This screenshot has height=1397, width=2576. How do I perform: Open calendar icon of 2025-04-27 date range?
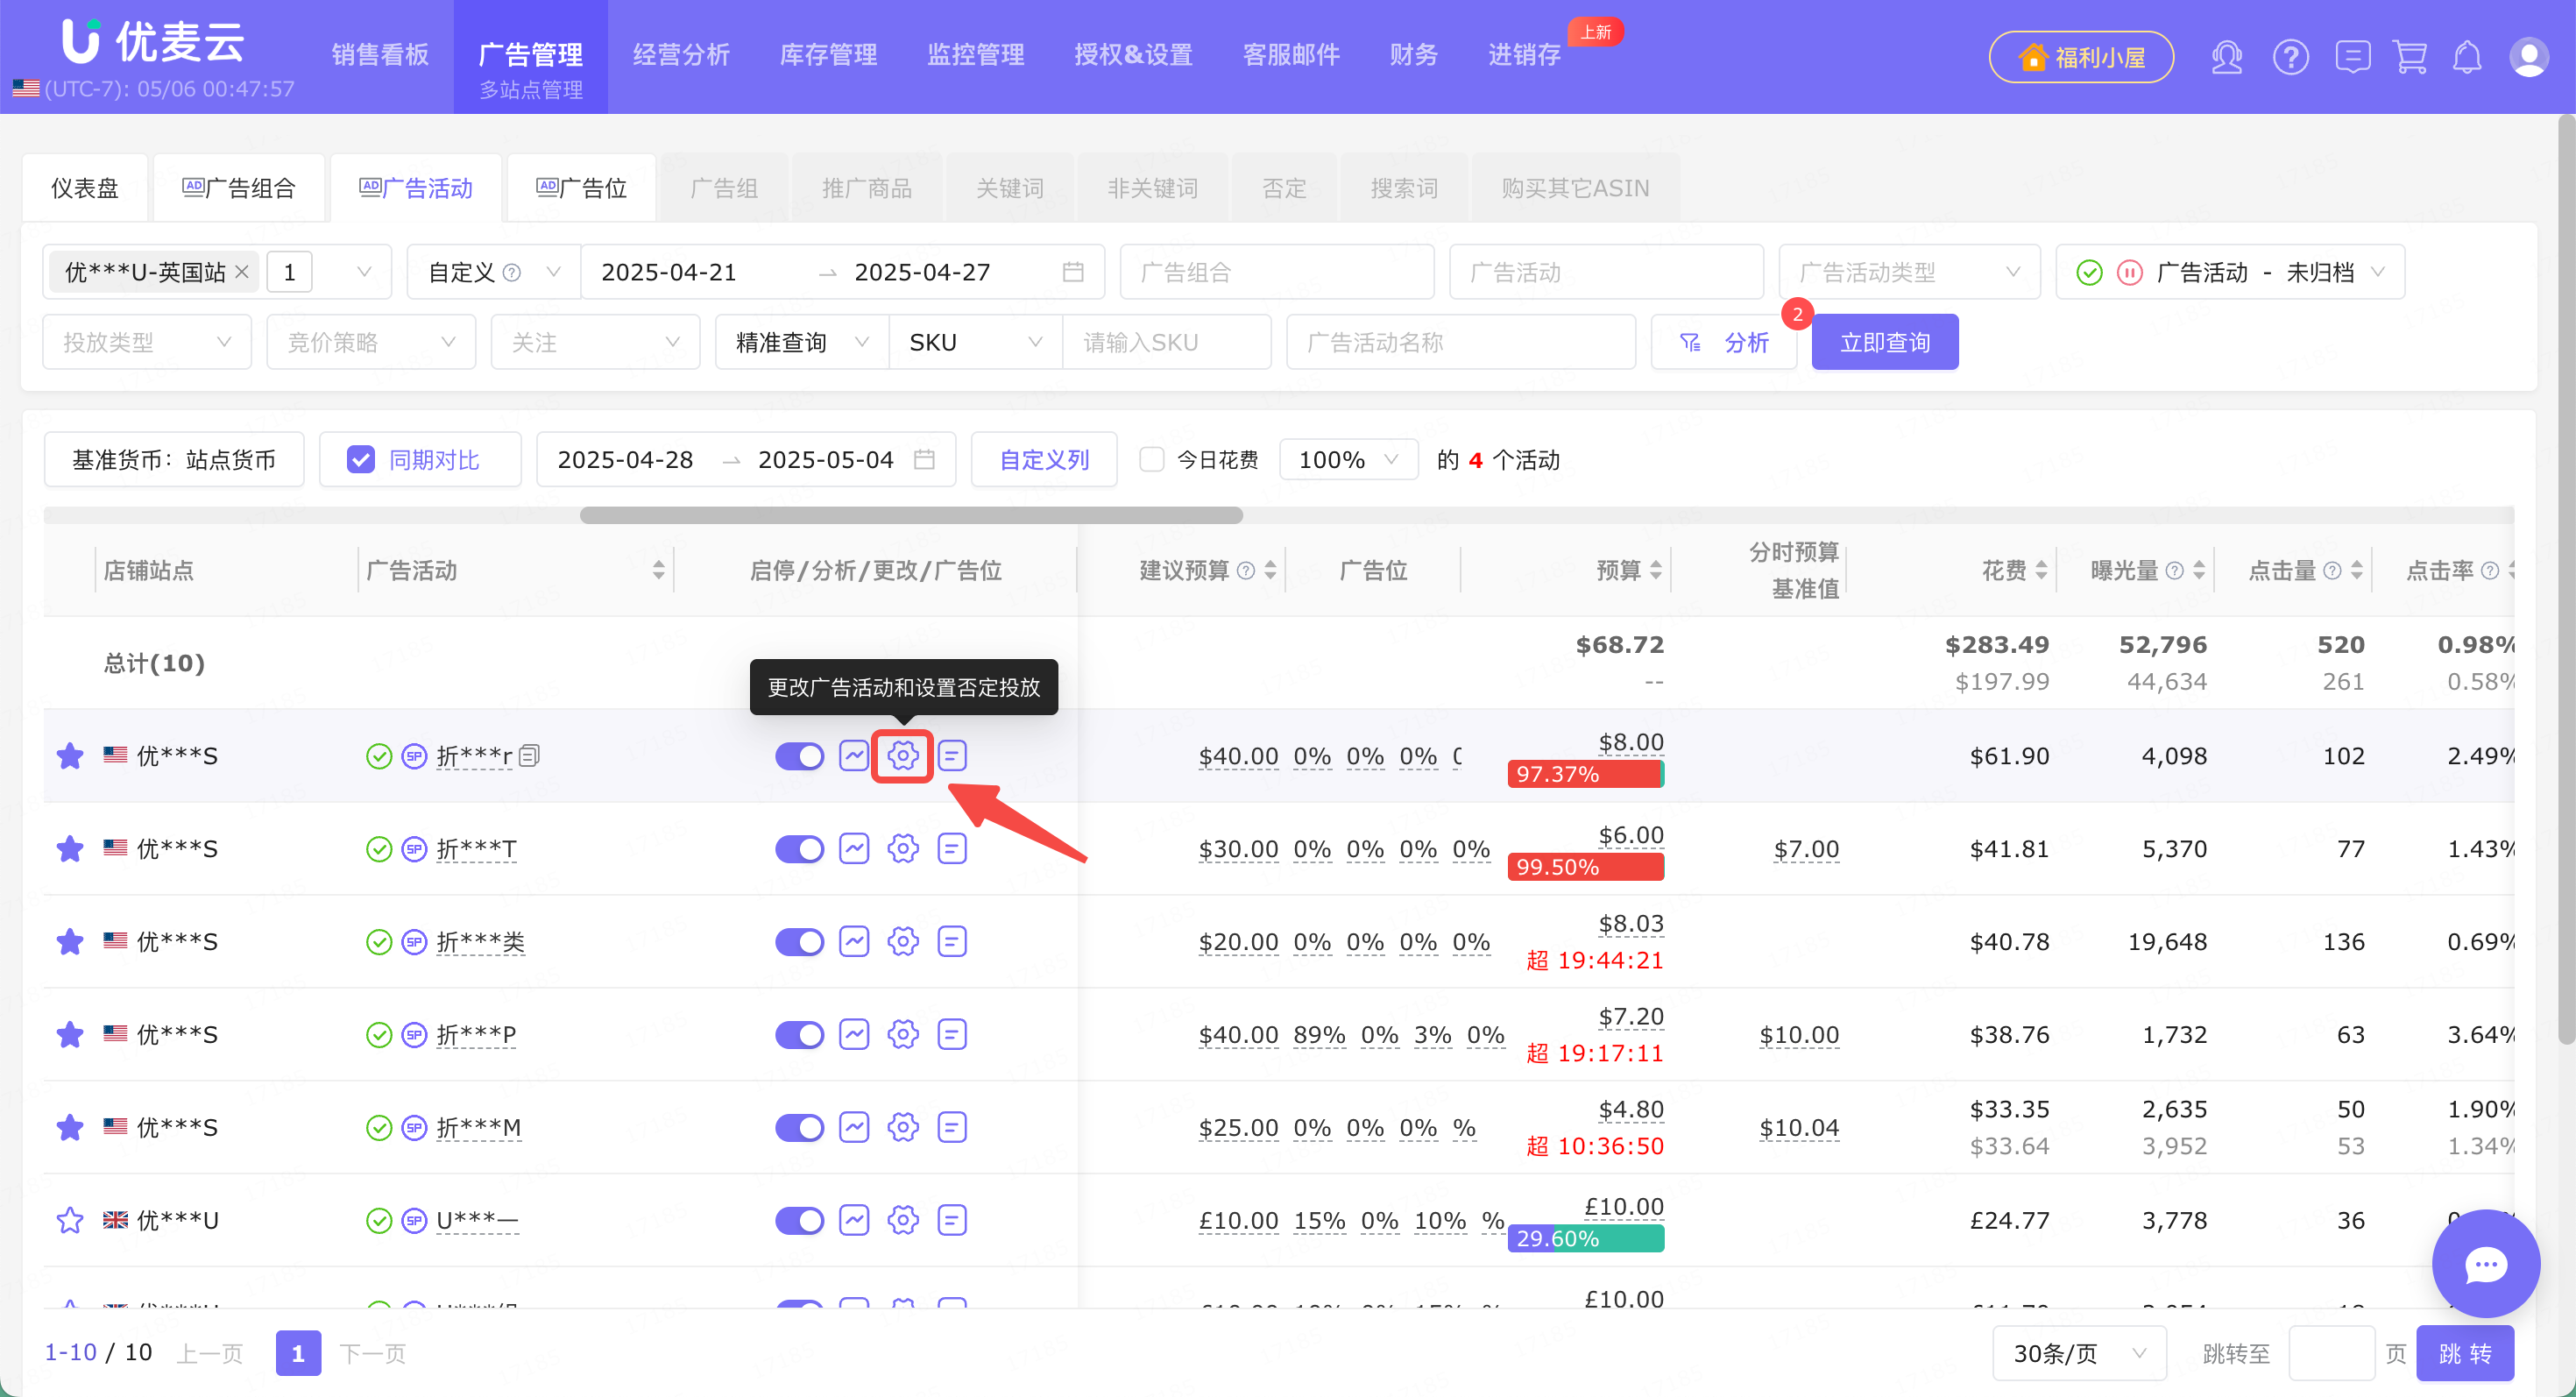point(1073,272)
